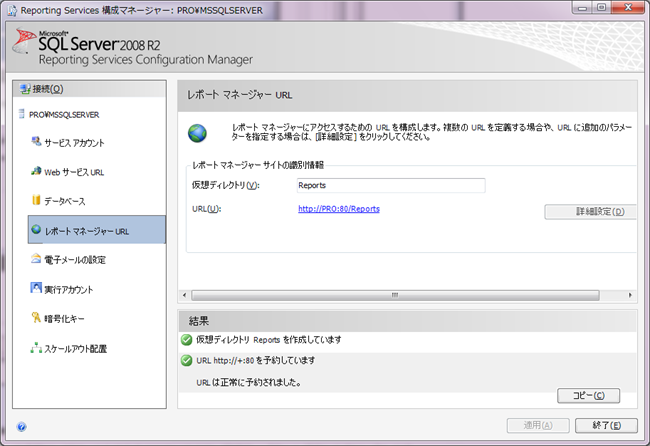This screenshot has height=446, width=650.
Task: Click the 結果 results header
Action: pyautogui.click(x=199, y=321)
